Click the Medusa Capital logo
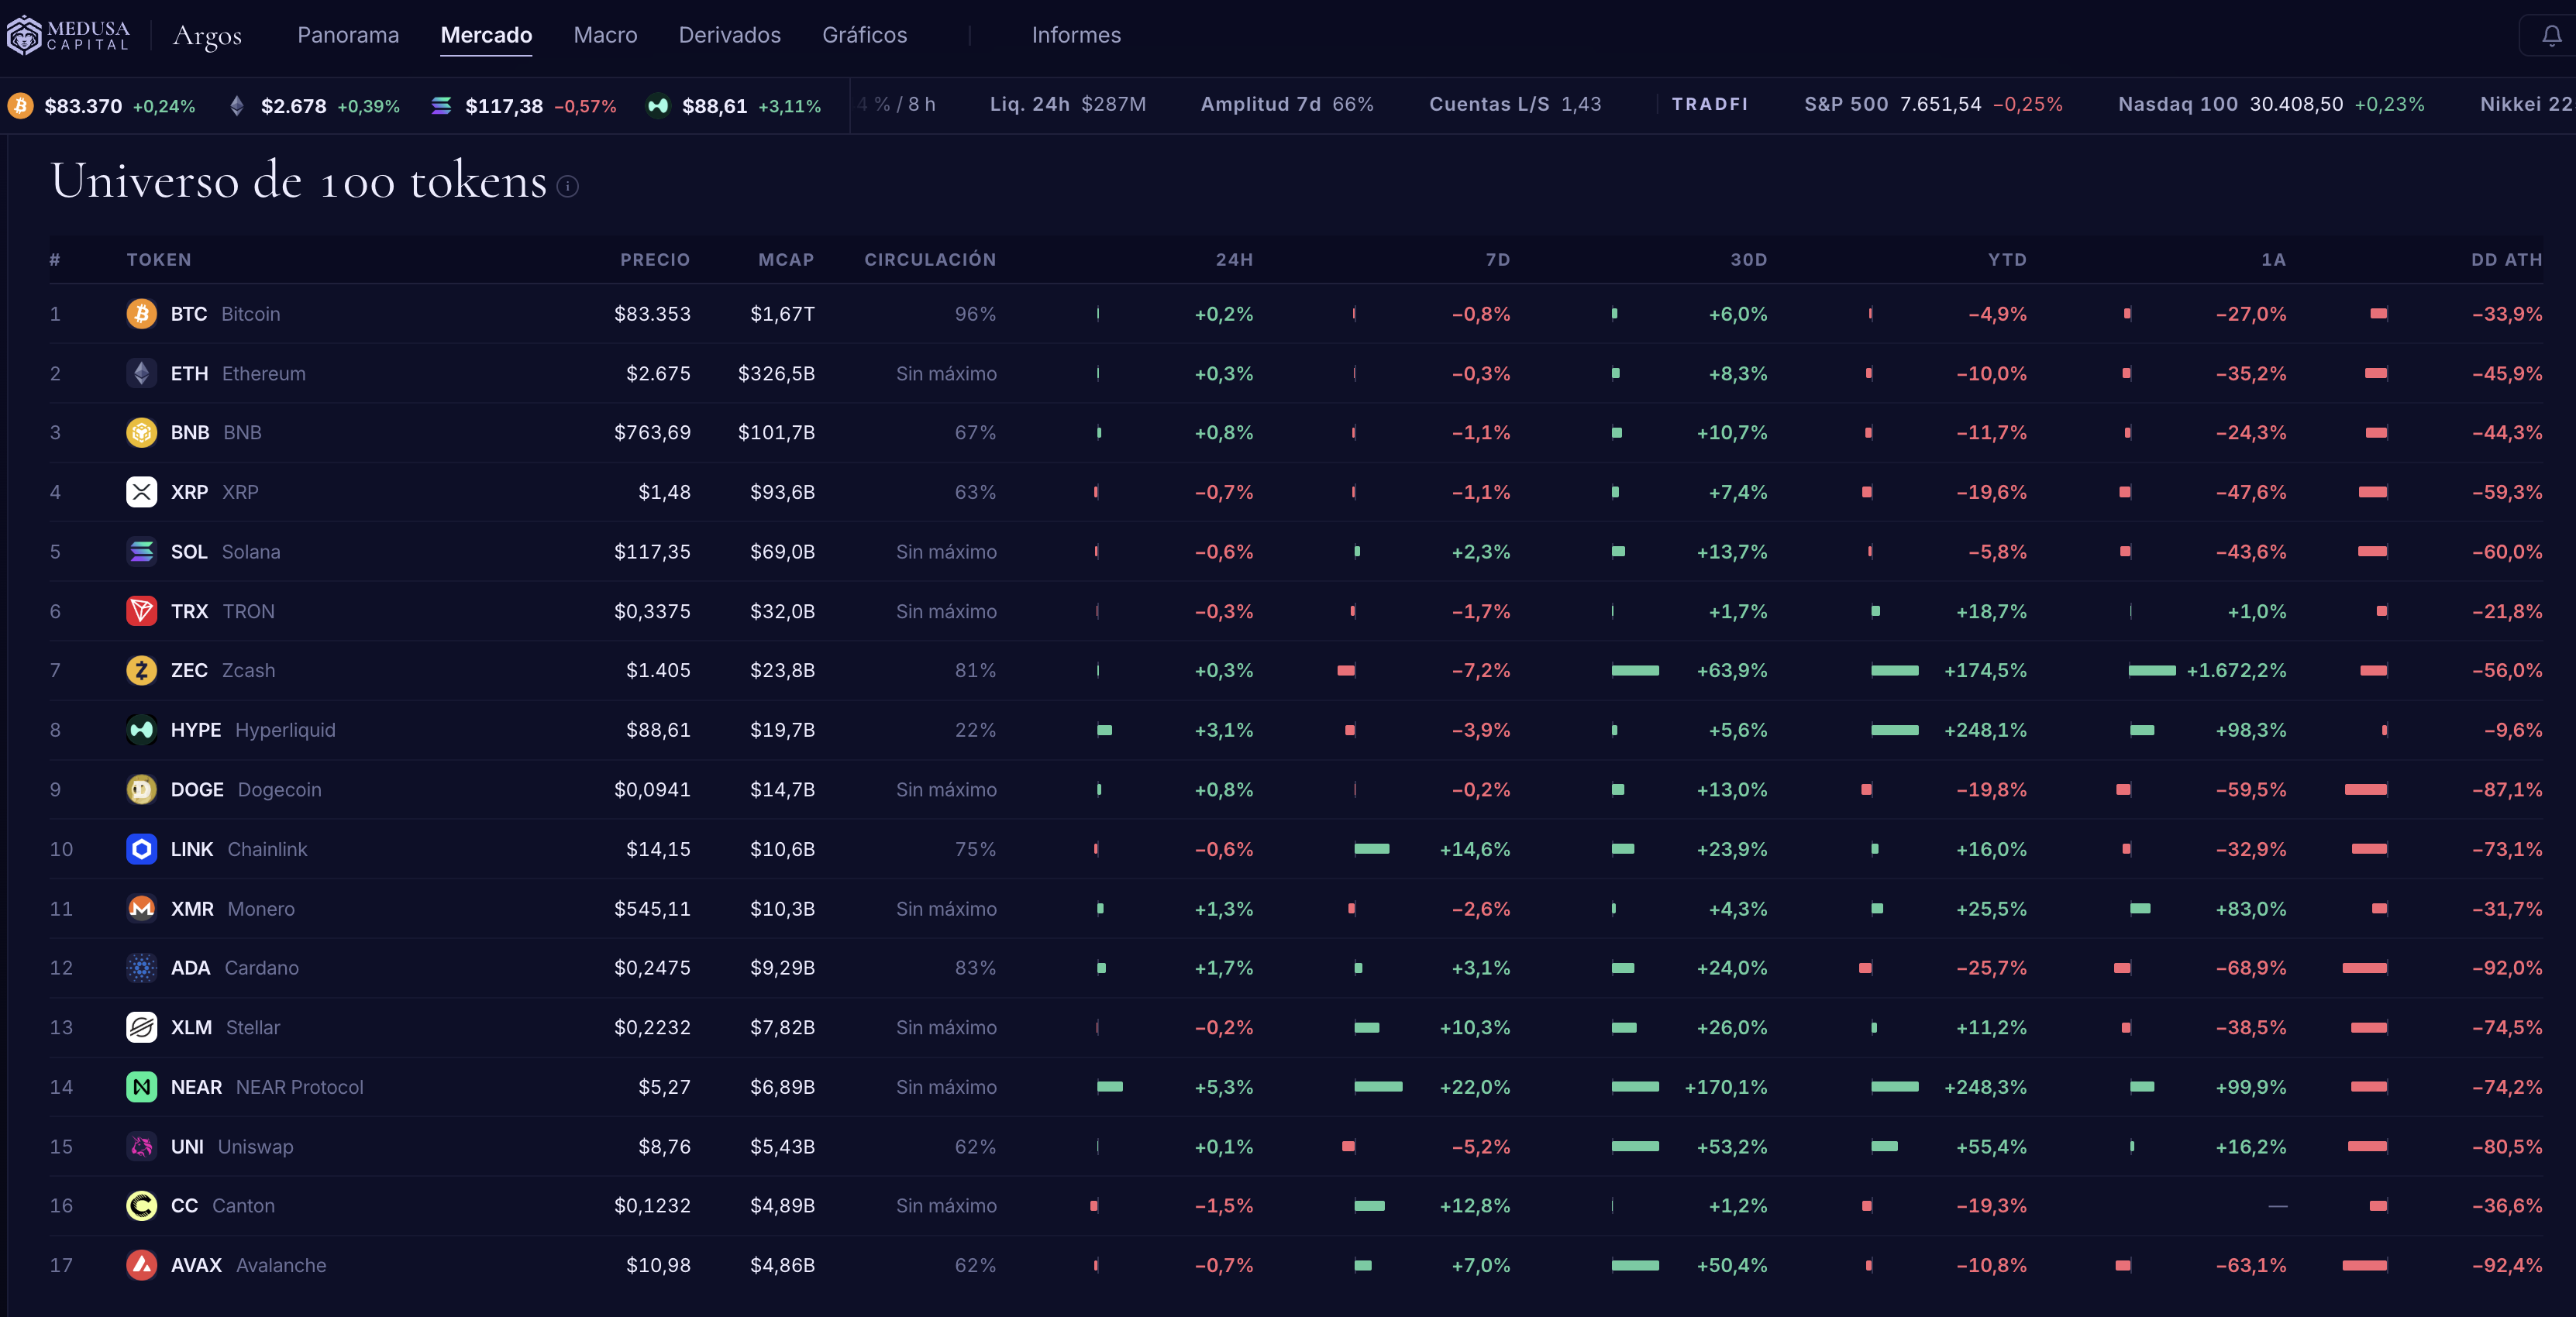2576x1317 pixels. point(68,35)
